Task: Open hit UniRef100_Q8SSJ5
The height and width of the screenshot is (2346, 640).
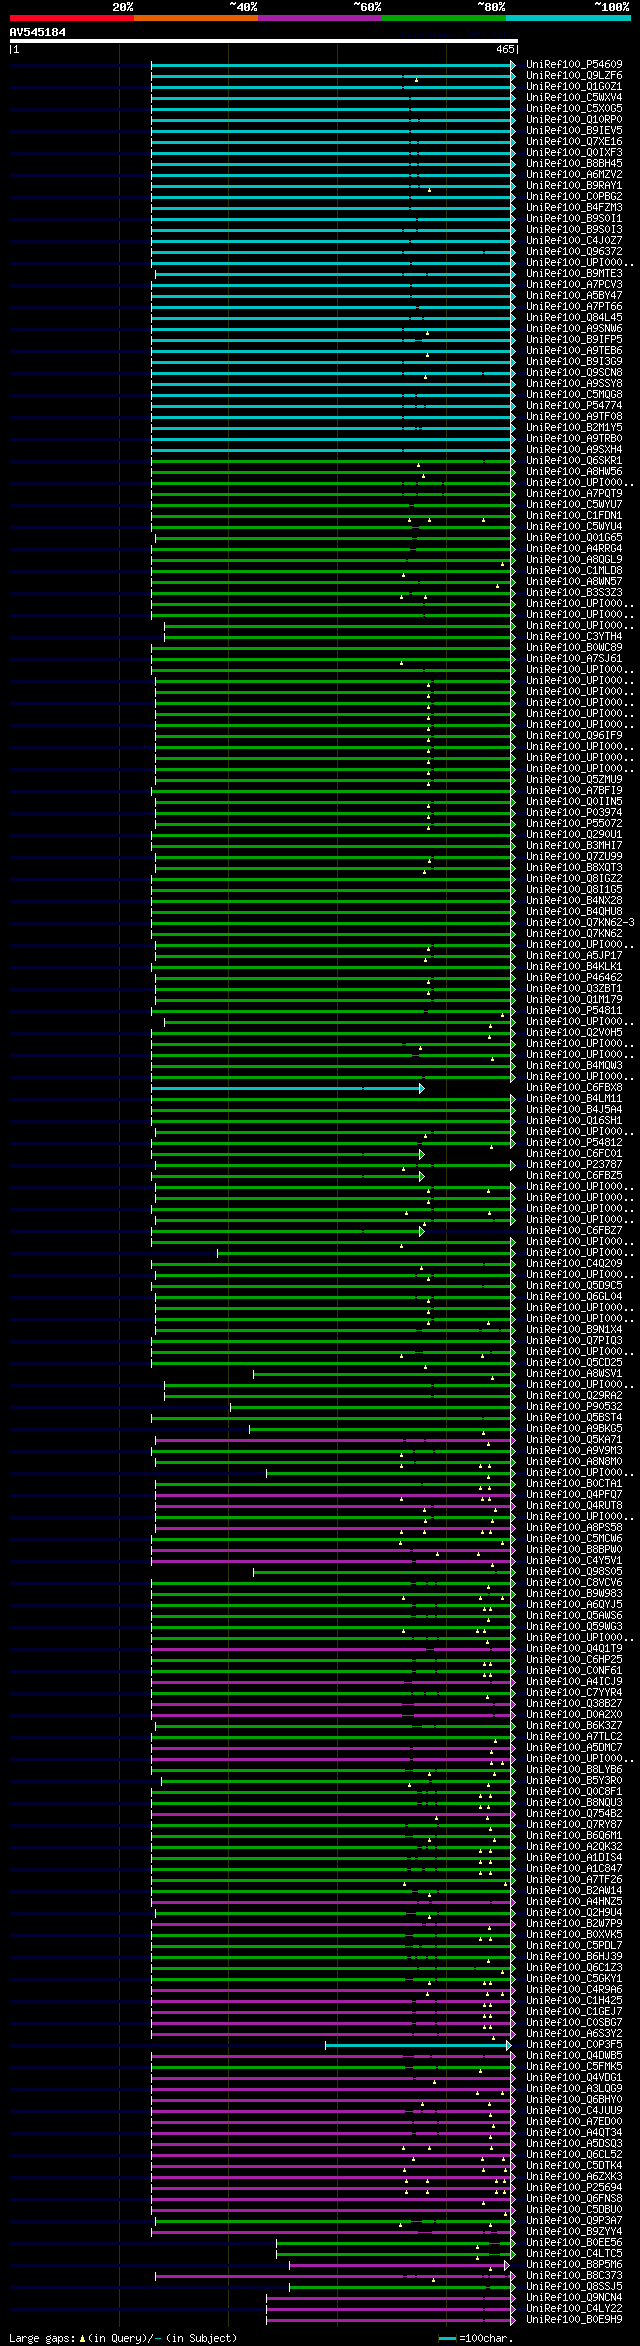Action: click(x=574, y=2287)
